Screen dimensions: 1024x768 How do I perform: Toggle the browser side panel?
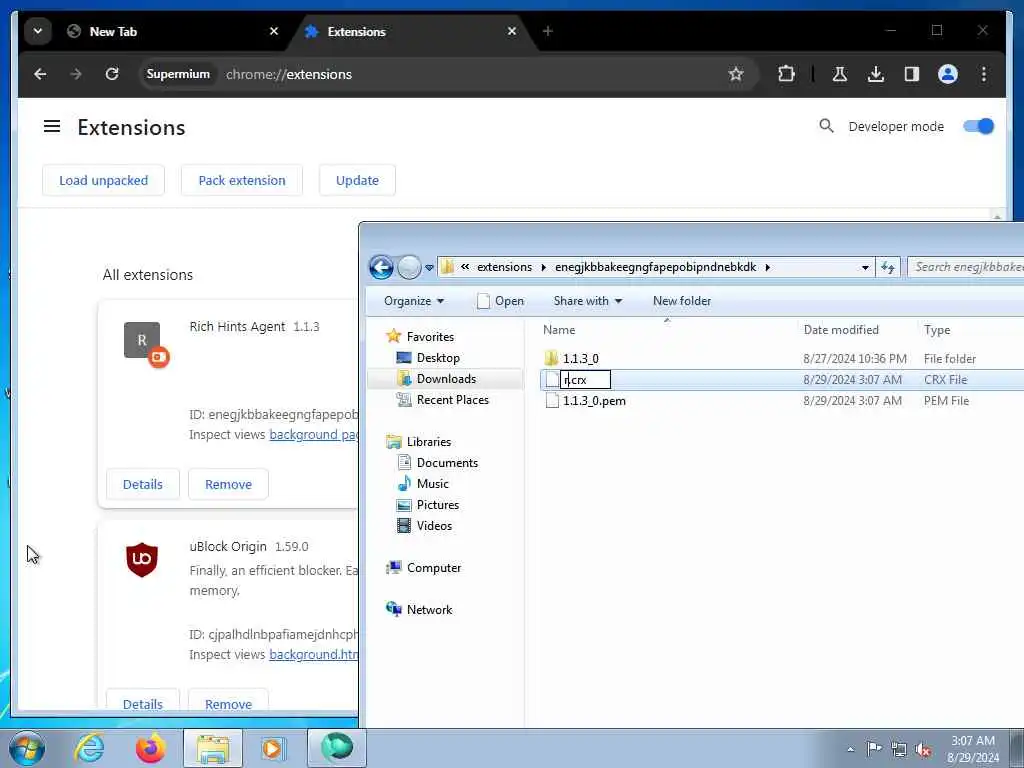[x=912, y=74]
